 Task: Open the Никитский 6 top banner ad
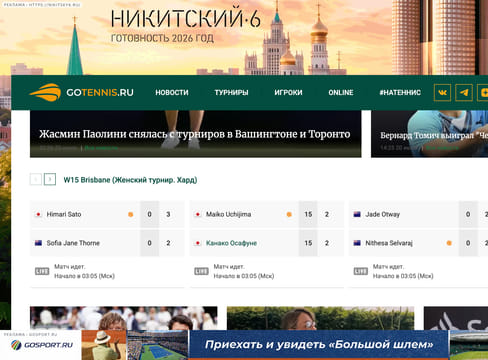[244, 37]
